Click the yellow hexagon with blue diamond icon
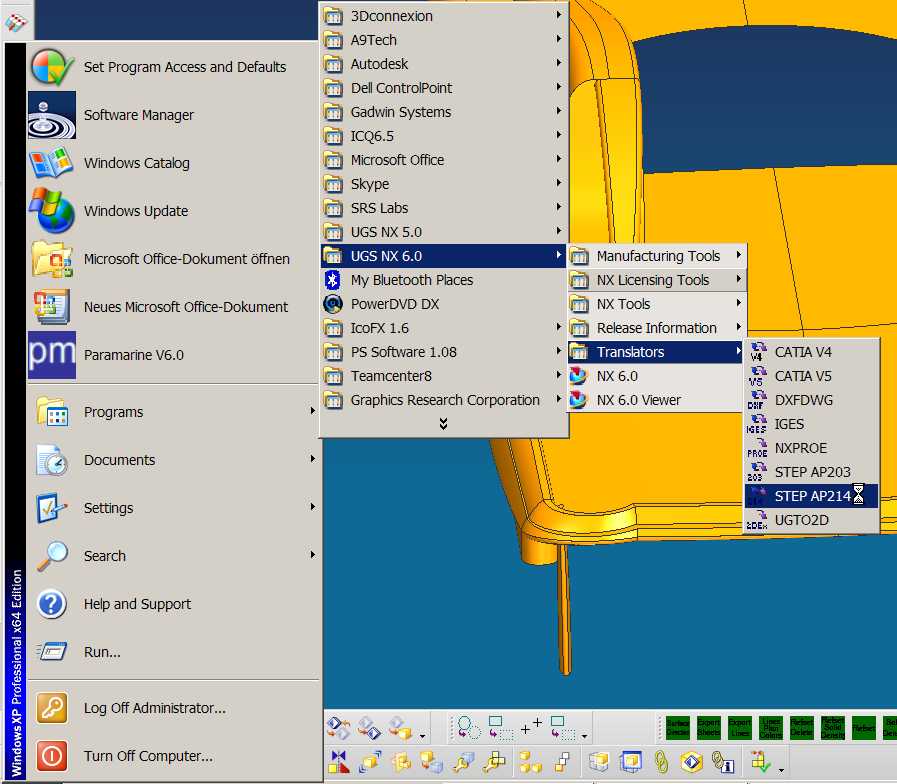Image resolution: width=897 pixels, height=784 pixels. 692,762
